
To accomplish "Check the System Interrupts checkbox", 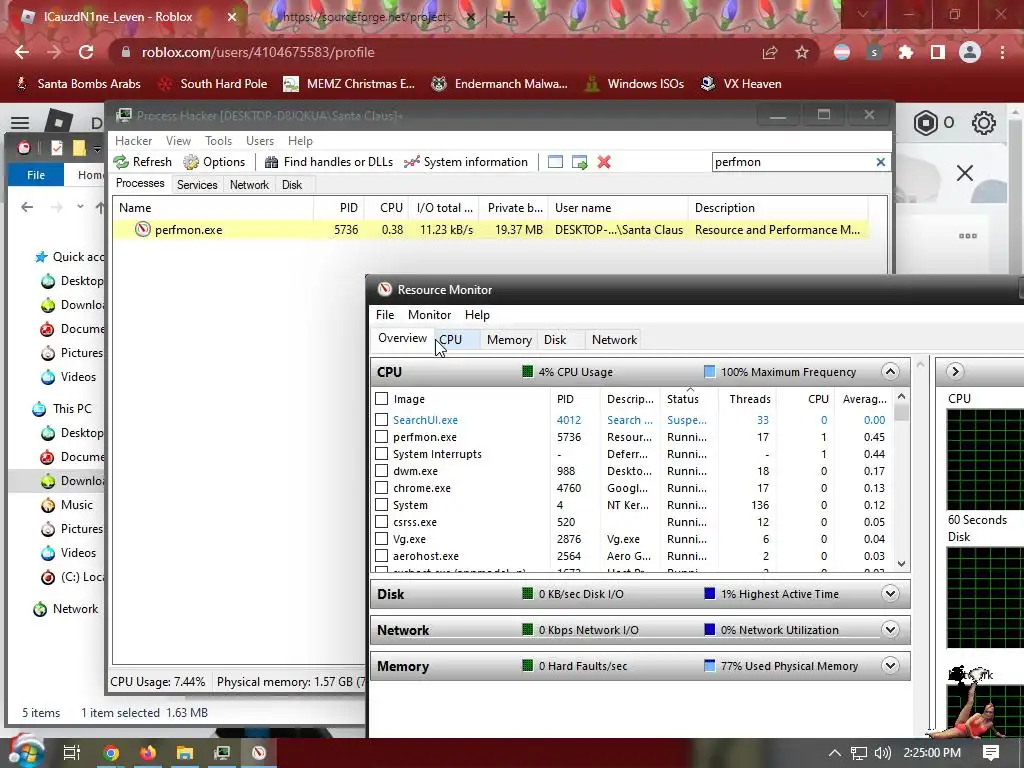I will [x=382, y=454].
